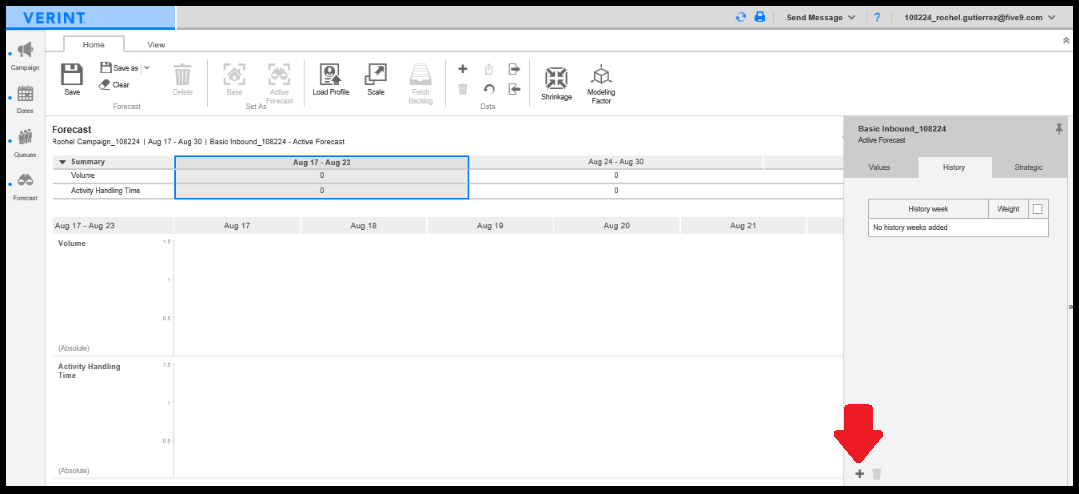
Task: Select the Activity Handling Time summary row label
Action: click(105, 190)
